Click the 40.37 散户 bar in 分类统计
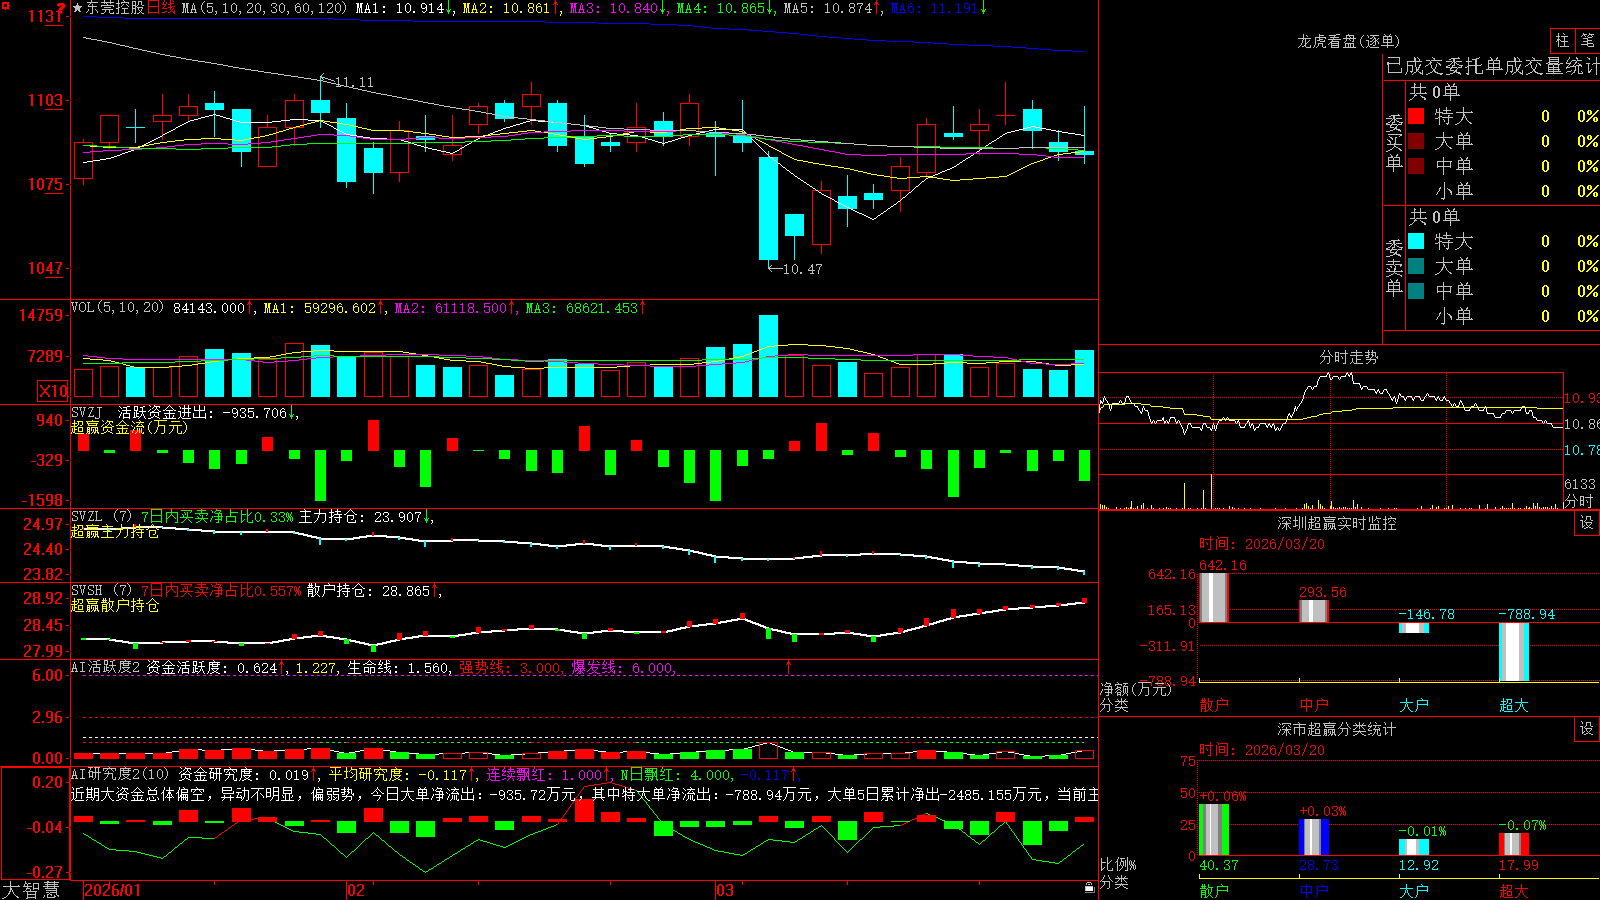 (1214, 829)
